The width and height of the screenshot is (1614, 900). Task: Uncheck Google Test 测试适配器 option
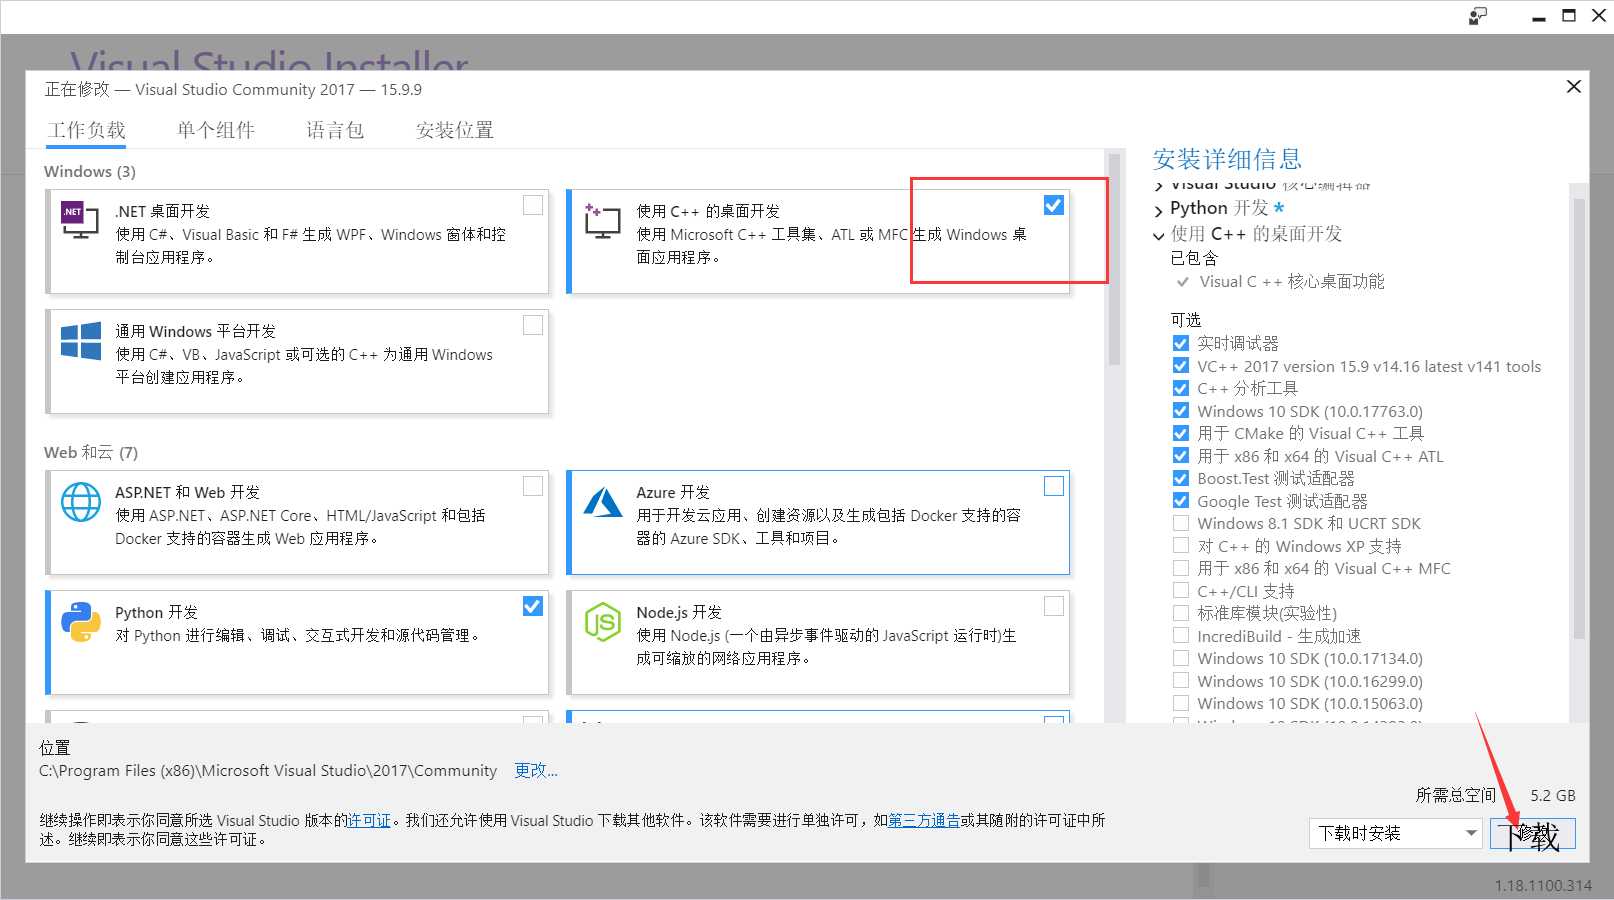pyautogui.click(x=1181, y=501)
